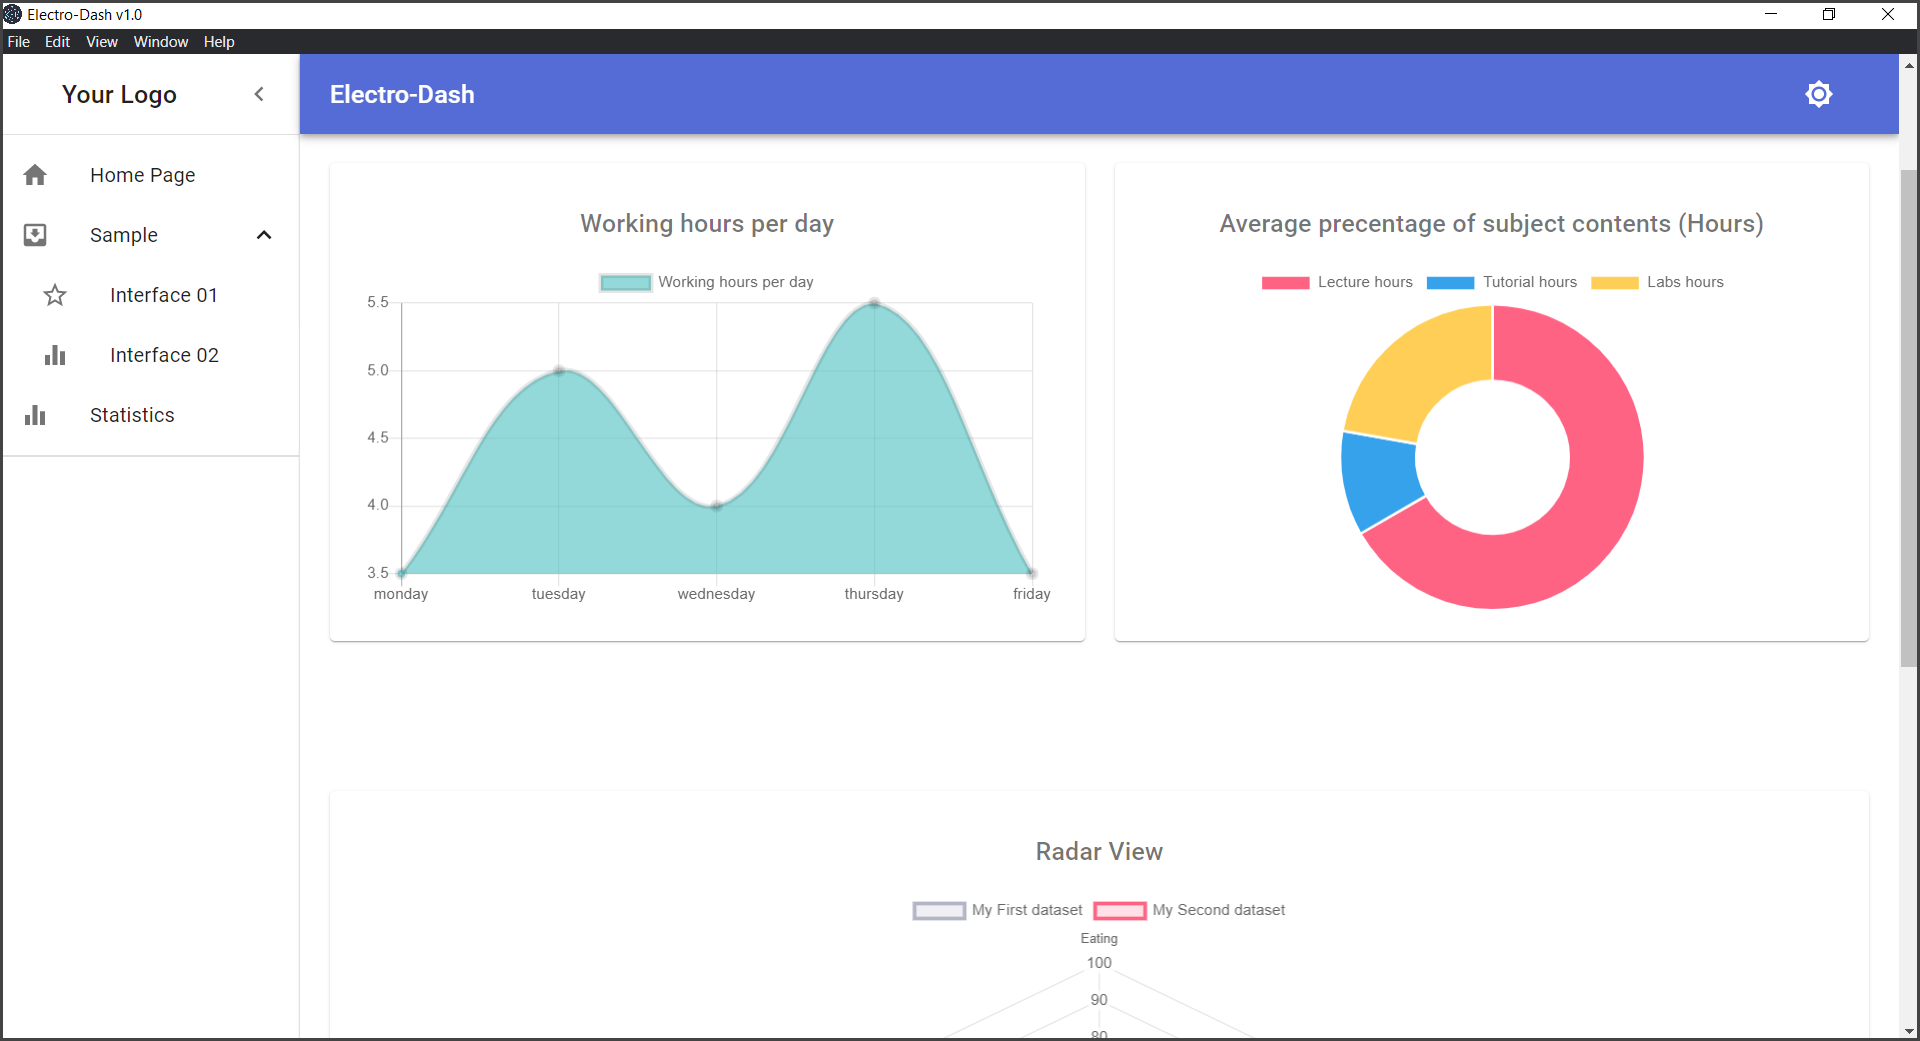Click the Sample download-box icon
Viewport: 1920px width, 1041px height.
[x=35, y=235]
